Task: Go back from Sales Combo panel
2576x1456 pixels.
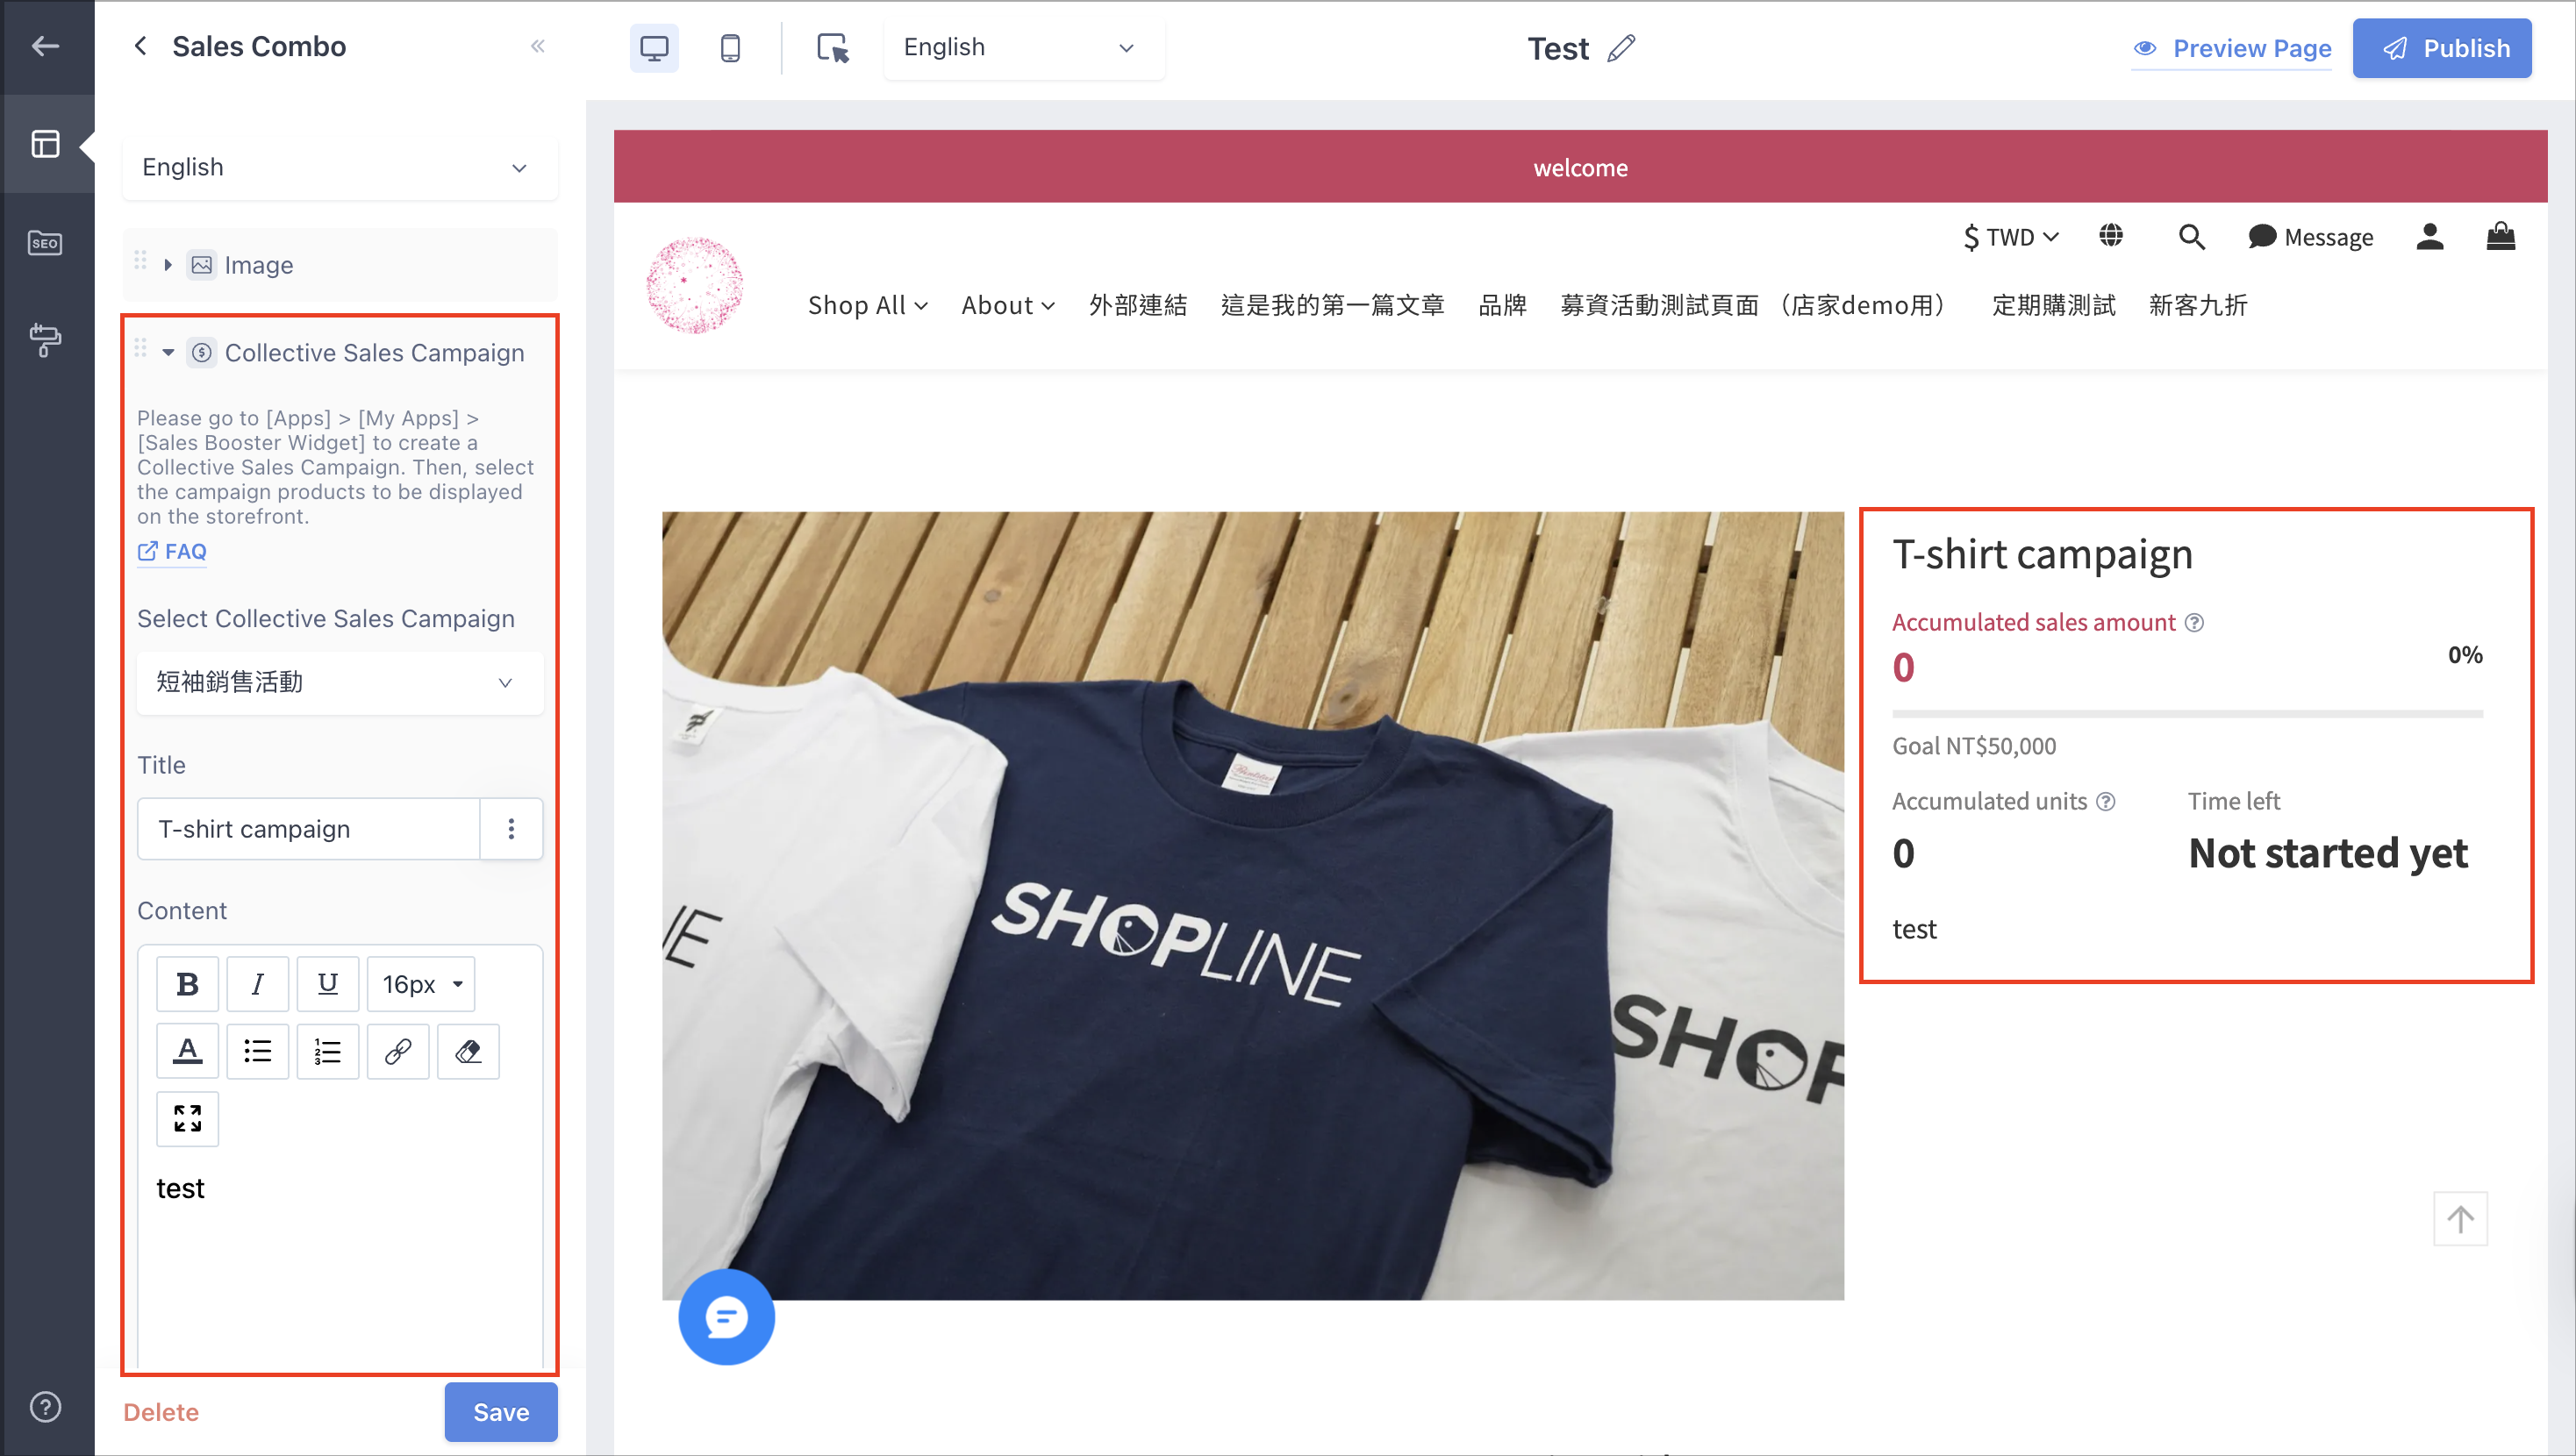Action: pyautogui.click(x=141, y=46)
